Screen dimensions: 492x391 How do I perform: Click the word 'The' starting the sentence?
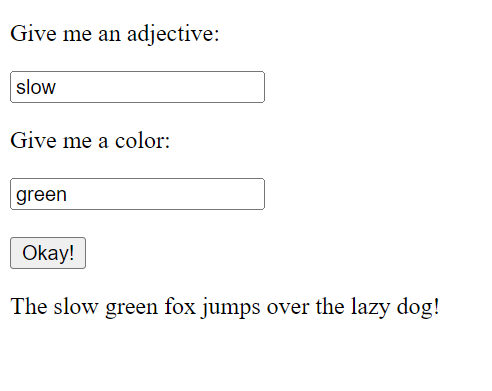click(x=29, y=306)
